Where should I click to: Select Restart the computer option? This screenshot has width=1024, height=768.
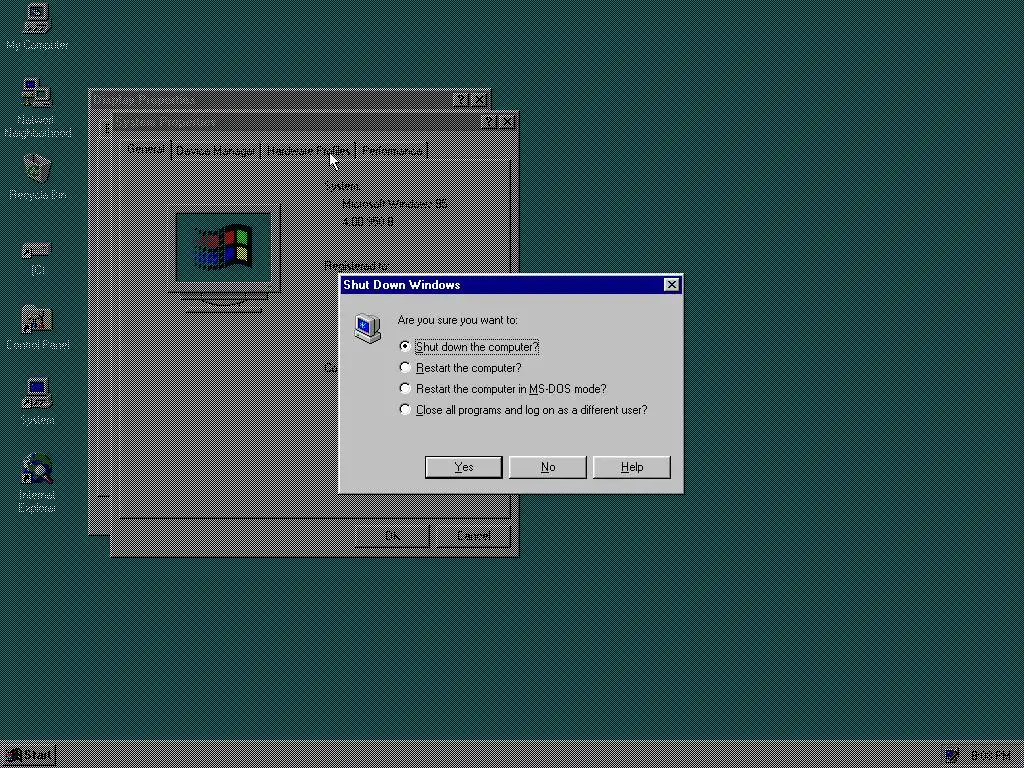pyautogui.click(x=460, y=368)
